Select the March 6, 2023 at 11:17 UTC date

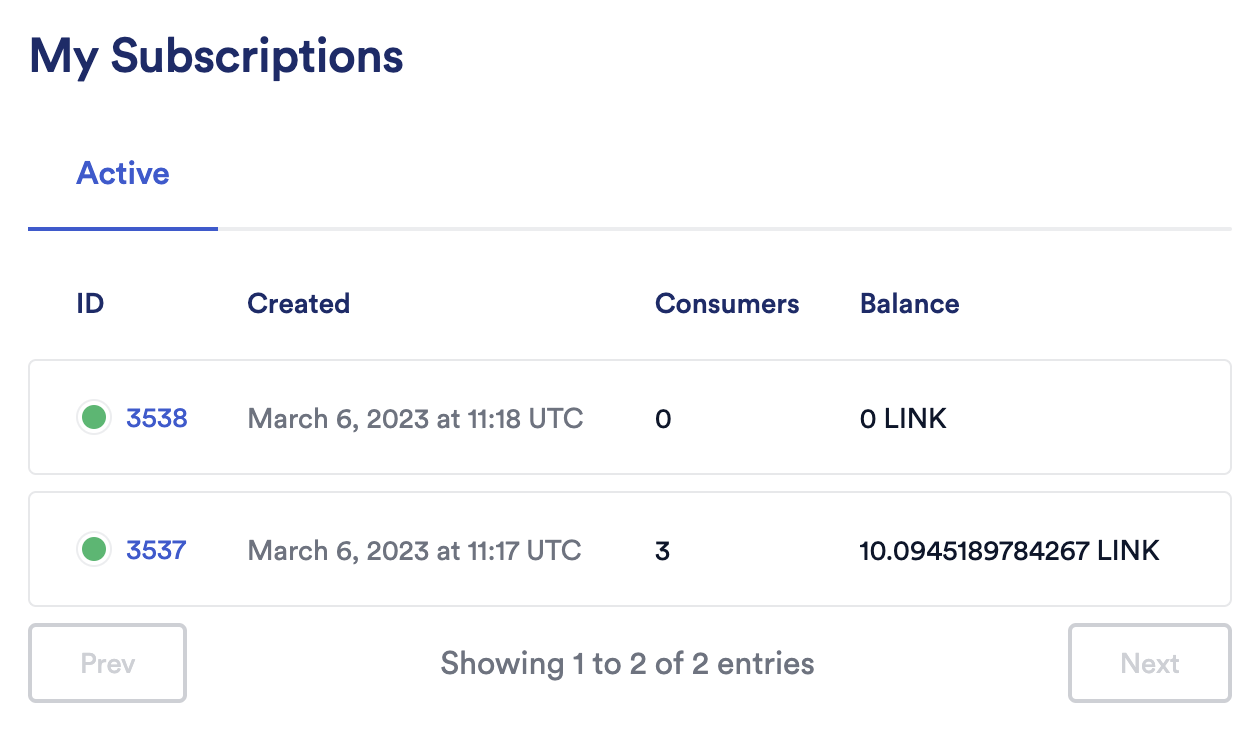414,550
